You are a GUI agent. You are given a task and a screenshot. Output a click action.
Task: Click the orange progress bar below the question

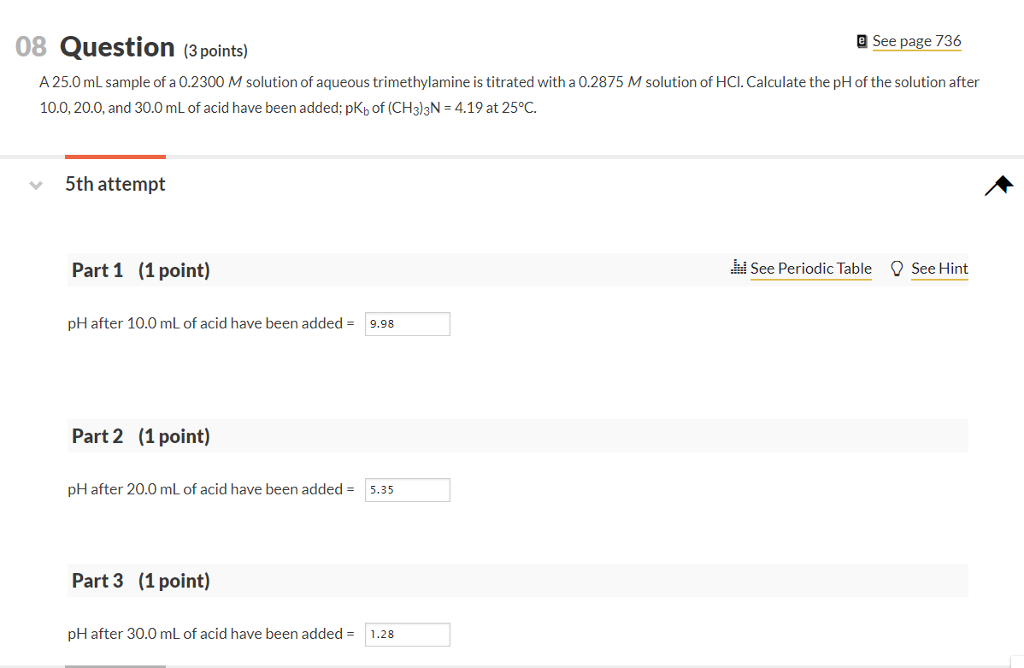coord(115,156)
